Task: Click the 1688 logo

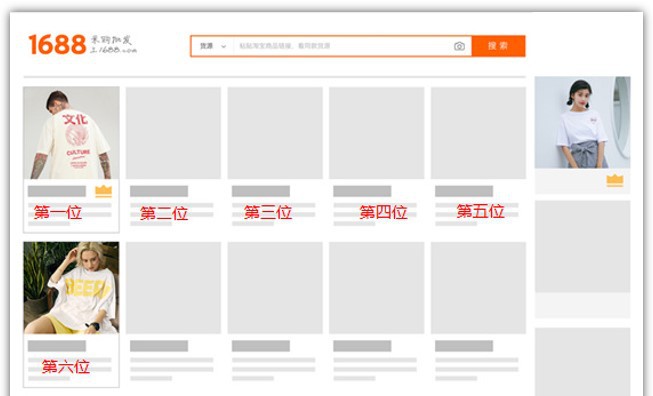Action: 82,44
